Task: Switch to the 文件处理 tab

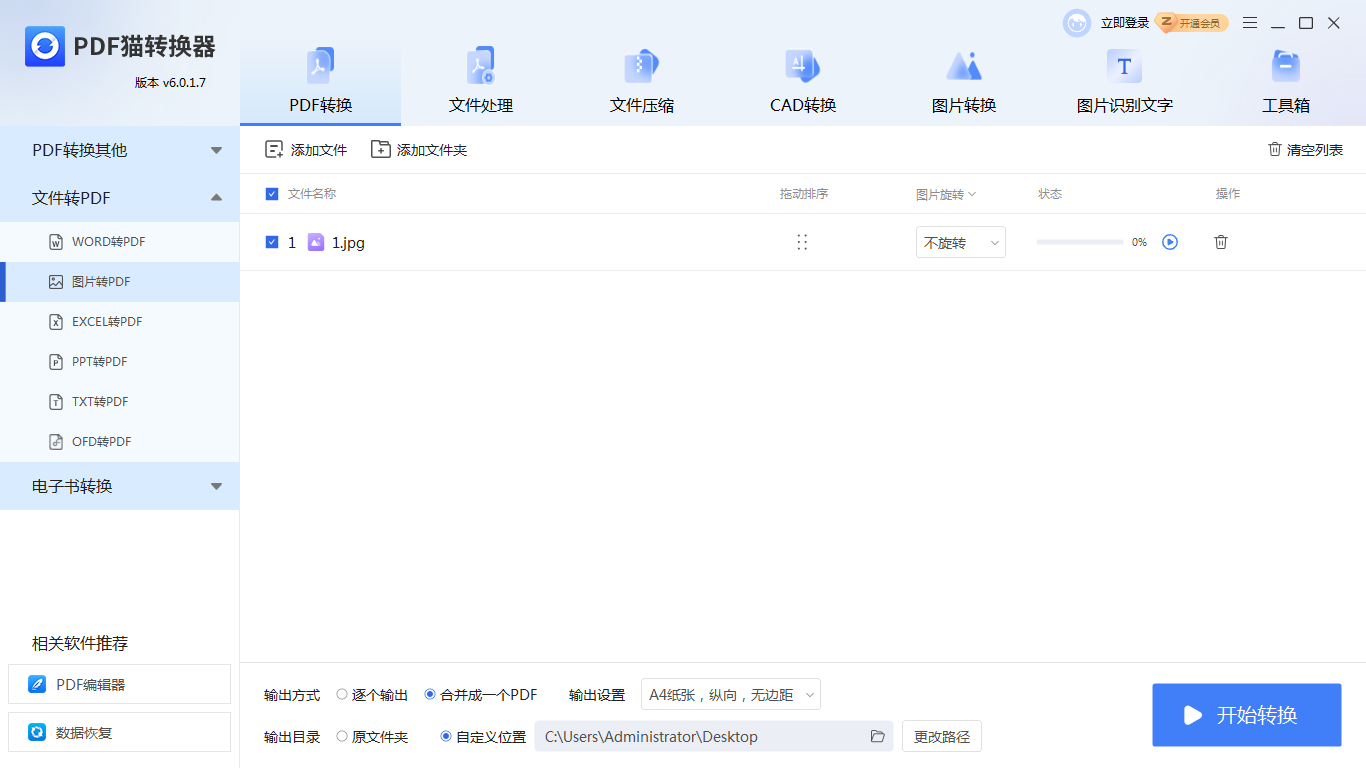Action: tap(481, 82)
